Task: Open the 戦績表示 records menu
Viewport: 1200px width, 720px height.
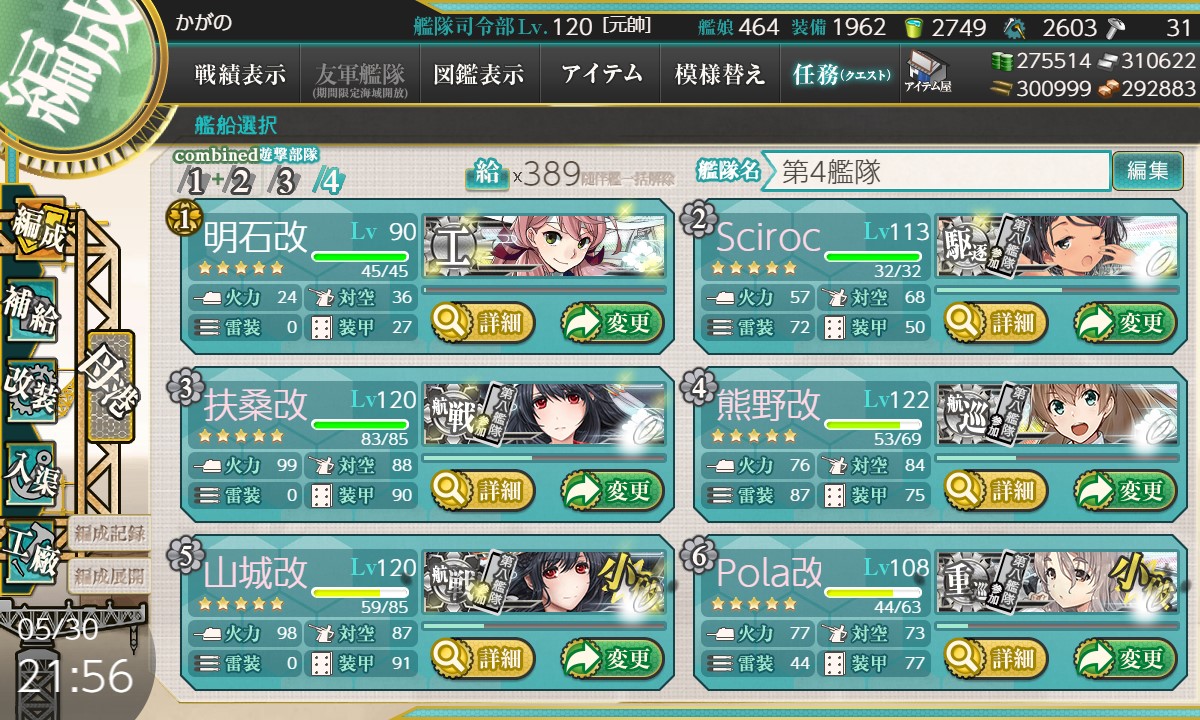Action: pyautogui.click(x=240, y=74)
